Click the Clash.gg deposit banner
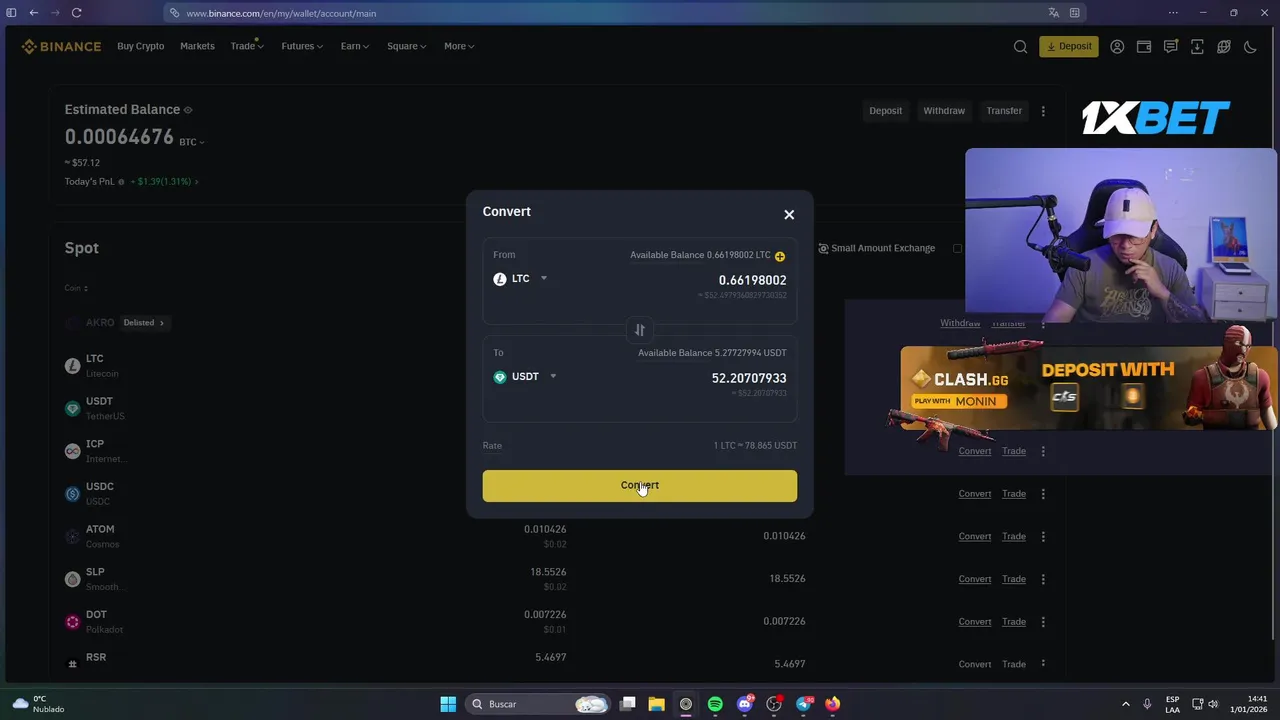 pyautogui.click(x=1089, y=389)
